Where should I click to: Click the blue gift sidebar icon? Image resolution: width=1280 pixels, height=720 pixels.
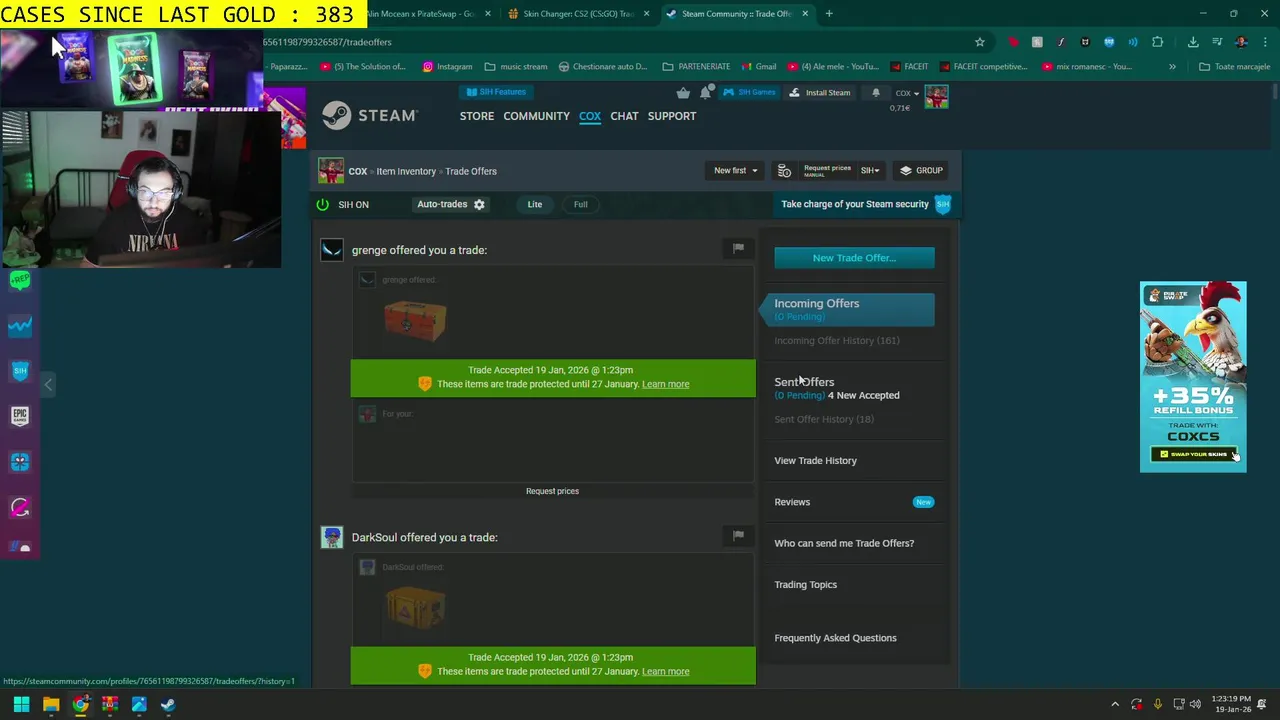coord(20,461)
